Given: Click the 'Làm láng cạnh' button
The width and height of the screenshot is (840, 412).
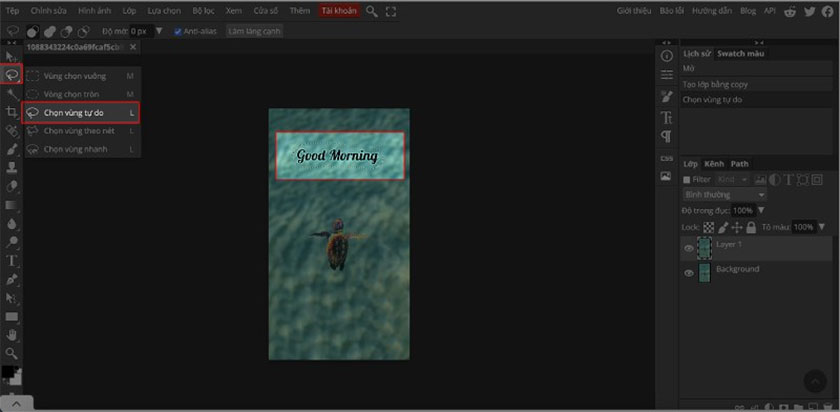Looking at the screenshot, I should [255, 31].
